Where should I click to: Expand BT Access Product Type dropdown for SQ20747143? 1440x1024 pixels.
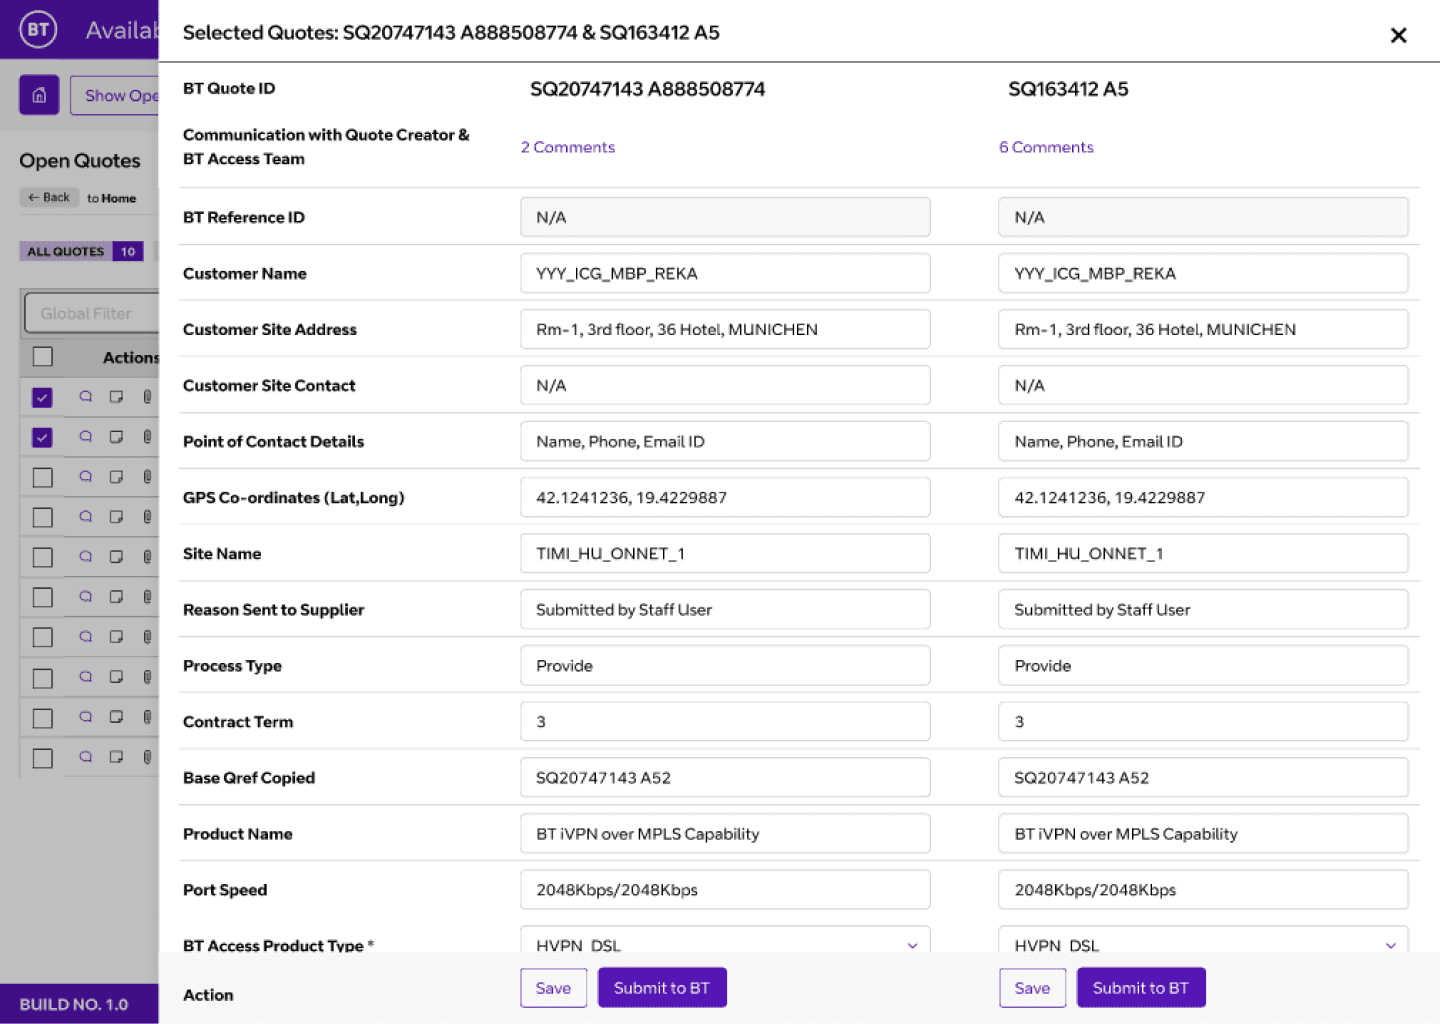tap(725, 940)
